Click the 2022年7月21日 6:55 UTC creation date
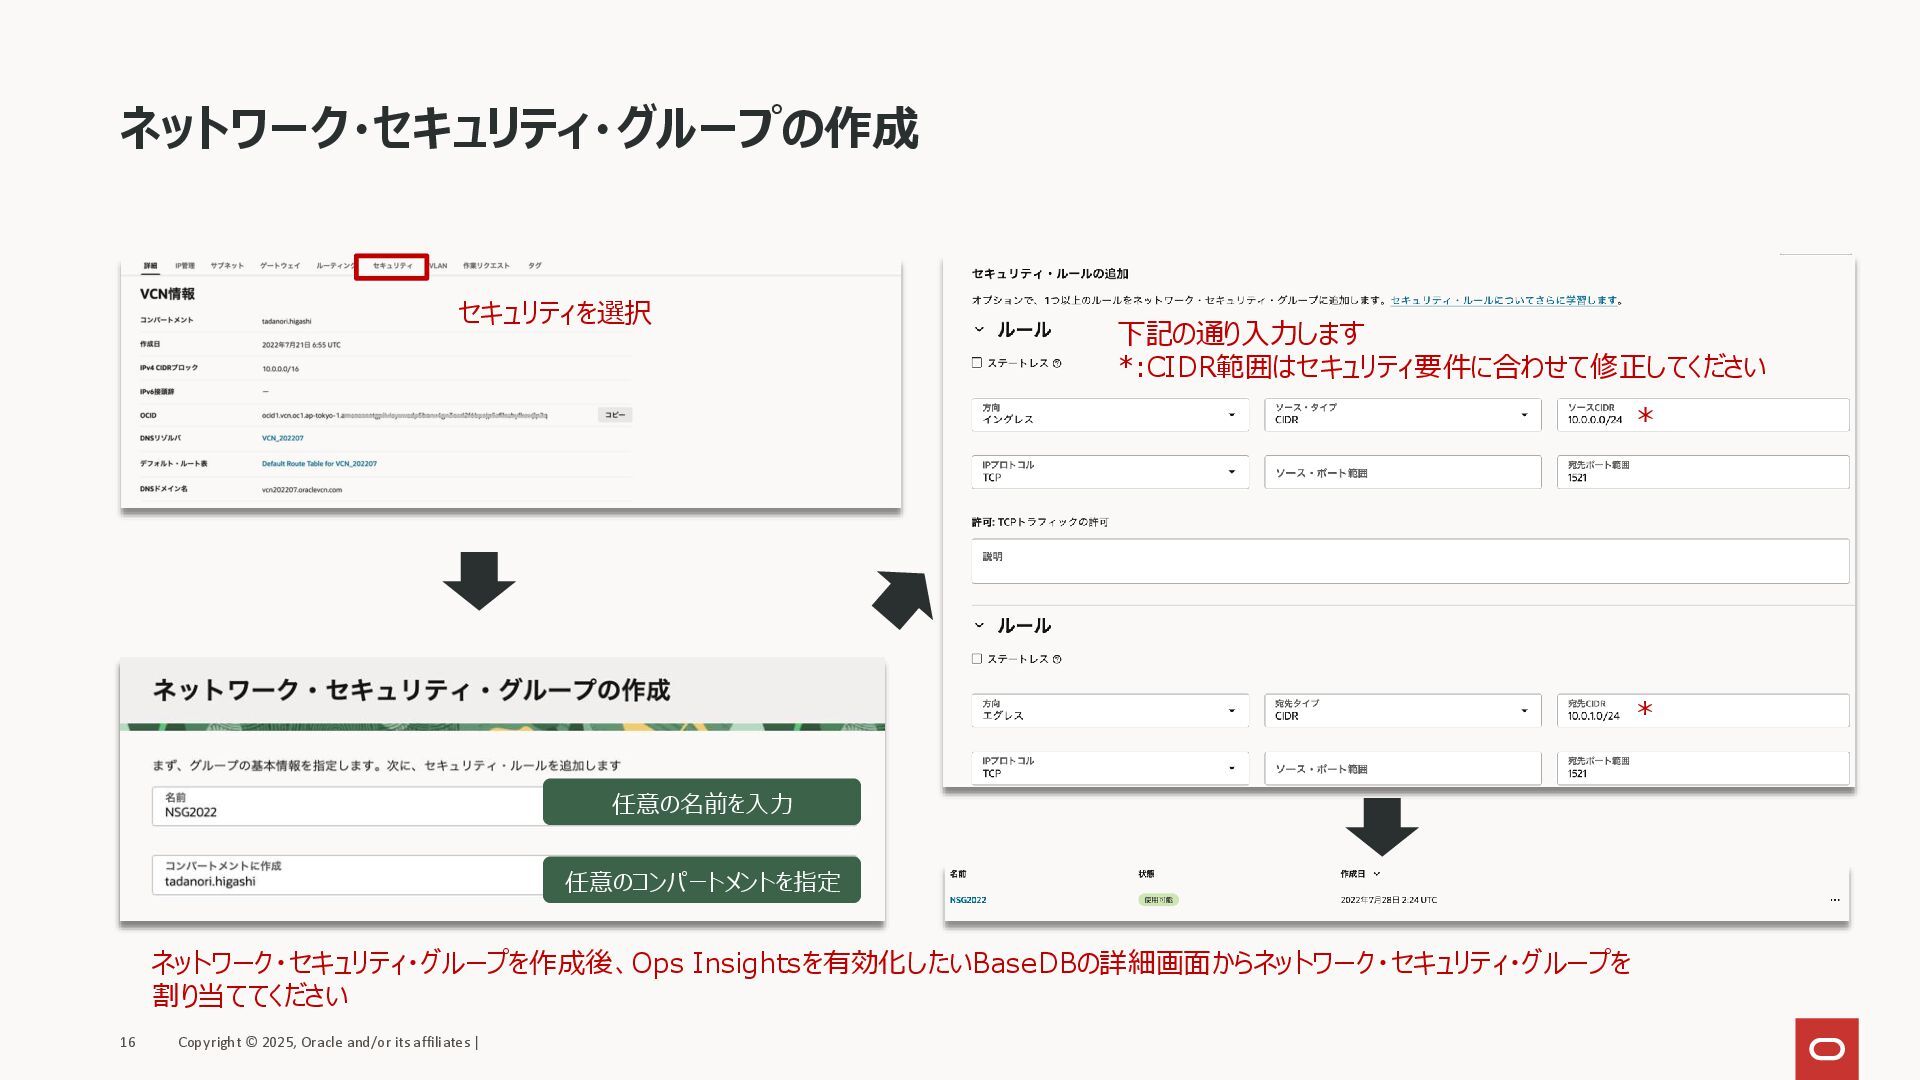1920x1080 pixels. pyautogui.click(x=301, y=345)
